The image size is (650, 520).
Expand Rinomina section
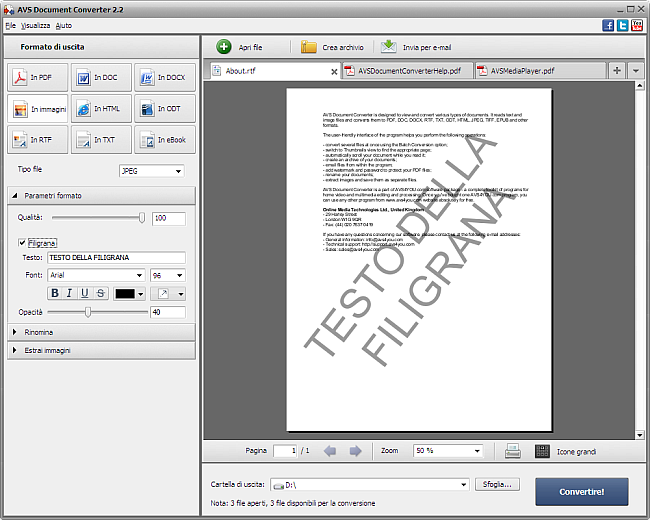click(x=101, y=332)
